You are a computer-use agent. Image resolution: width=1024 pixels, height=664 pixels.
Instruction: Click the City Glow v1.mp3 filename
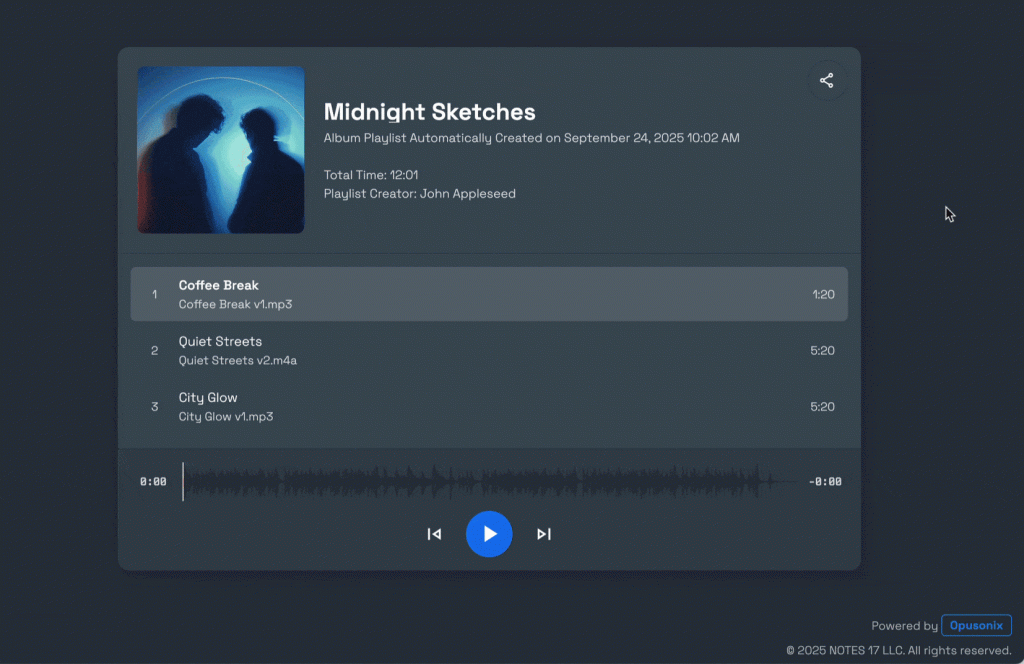[226, 416]
